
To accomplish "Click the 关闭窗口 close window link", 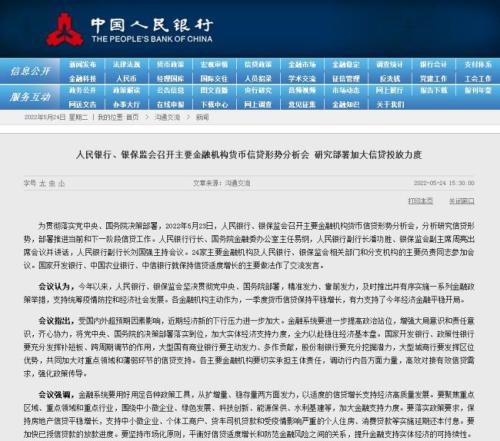I will [462, 201].
